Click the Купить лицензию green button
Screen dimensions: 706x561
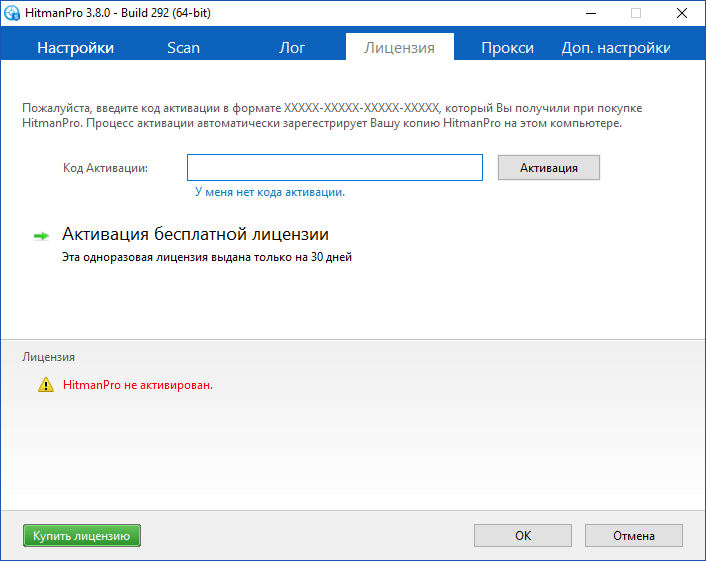[81, 536]
